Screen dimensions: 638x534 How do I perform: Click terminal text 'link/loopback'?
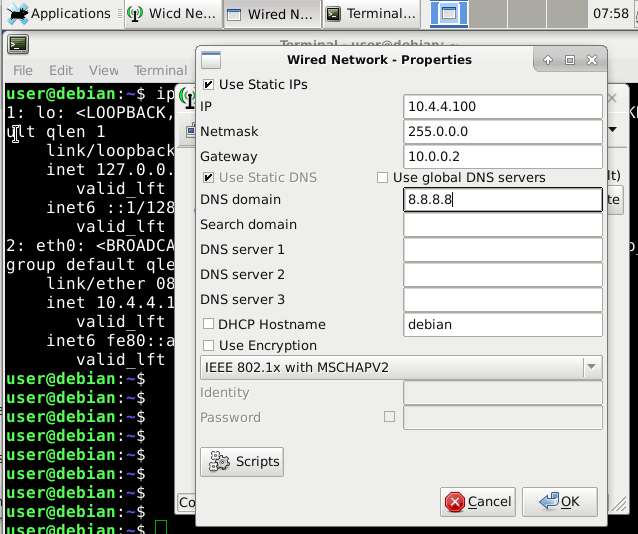110,151
